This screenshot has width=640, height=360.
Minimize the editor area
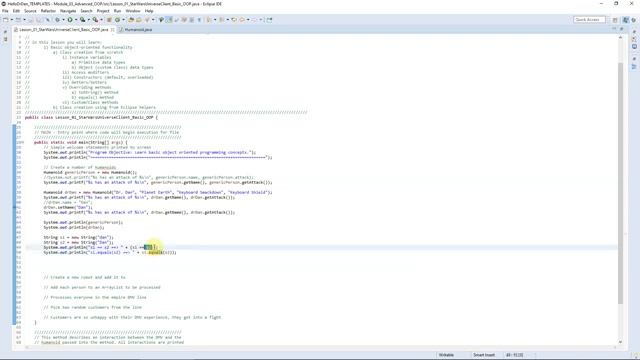pyautogui.click(x=614, y=29)
